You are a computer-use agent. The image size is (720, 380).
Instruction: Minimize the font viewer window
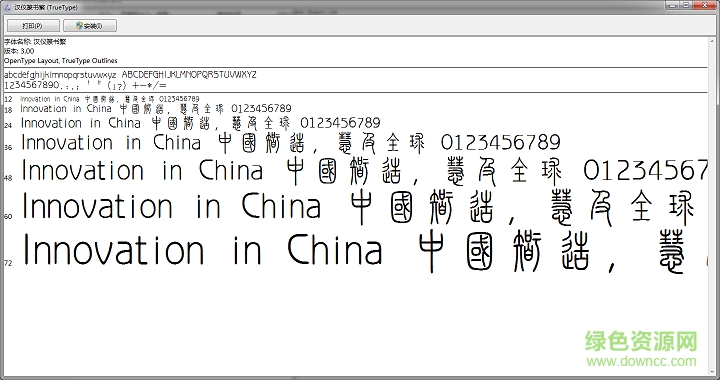point(673,5)
